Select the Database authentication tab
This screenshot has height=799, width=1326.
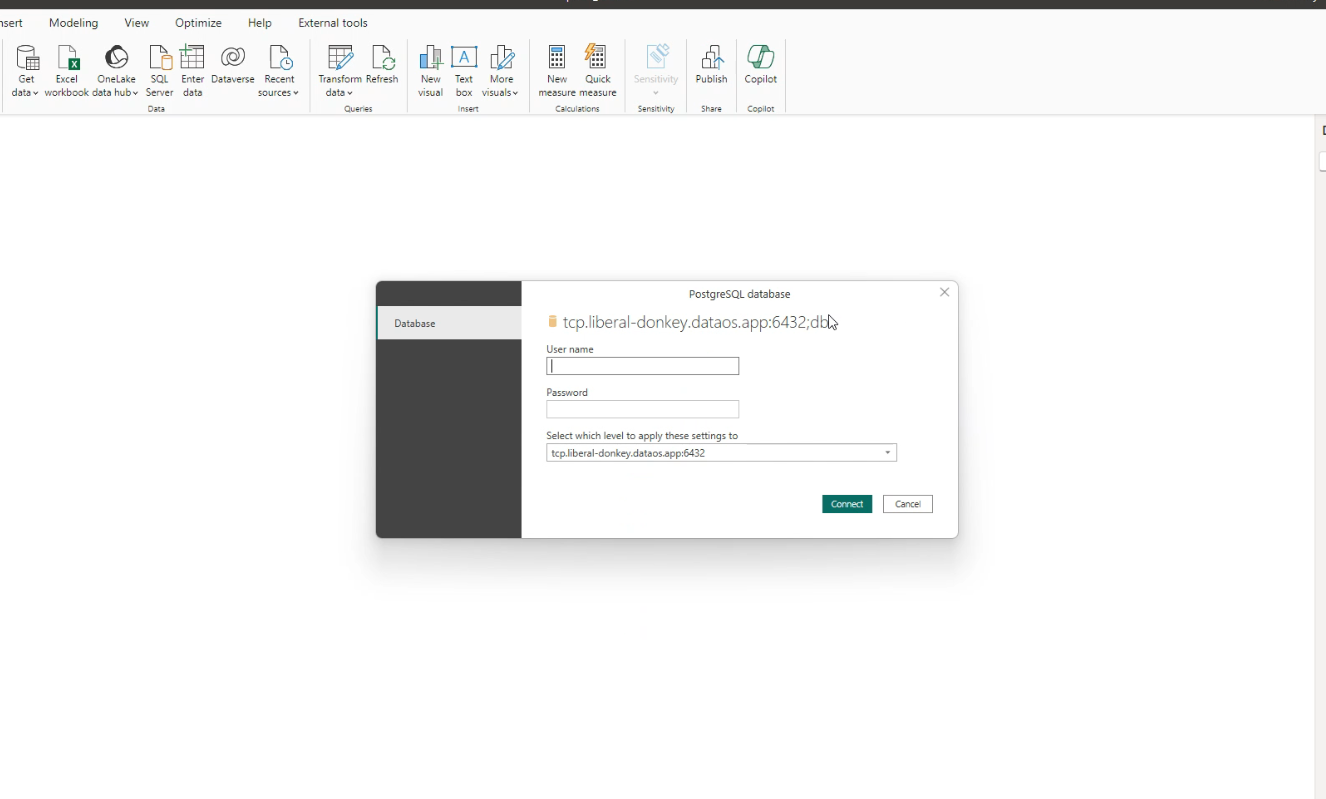tap(449, 323)
